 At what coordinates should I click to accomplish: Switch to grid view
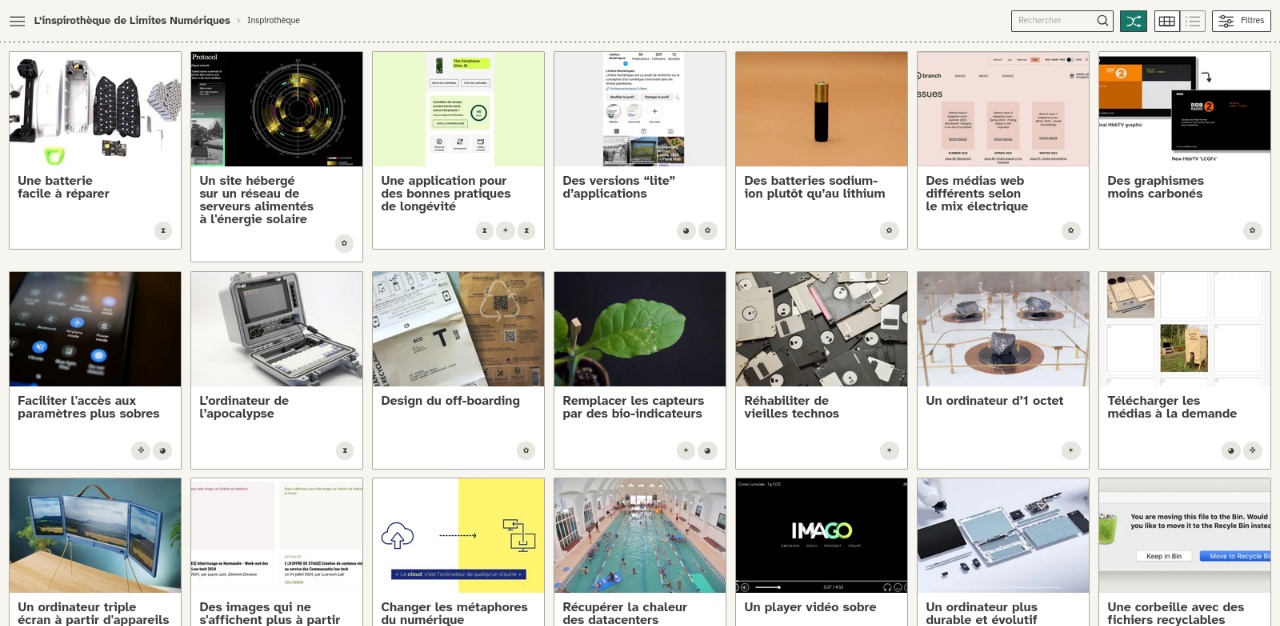[x=1166, y=21]
